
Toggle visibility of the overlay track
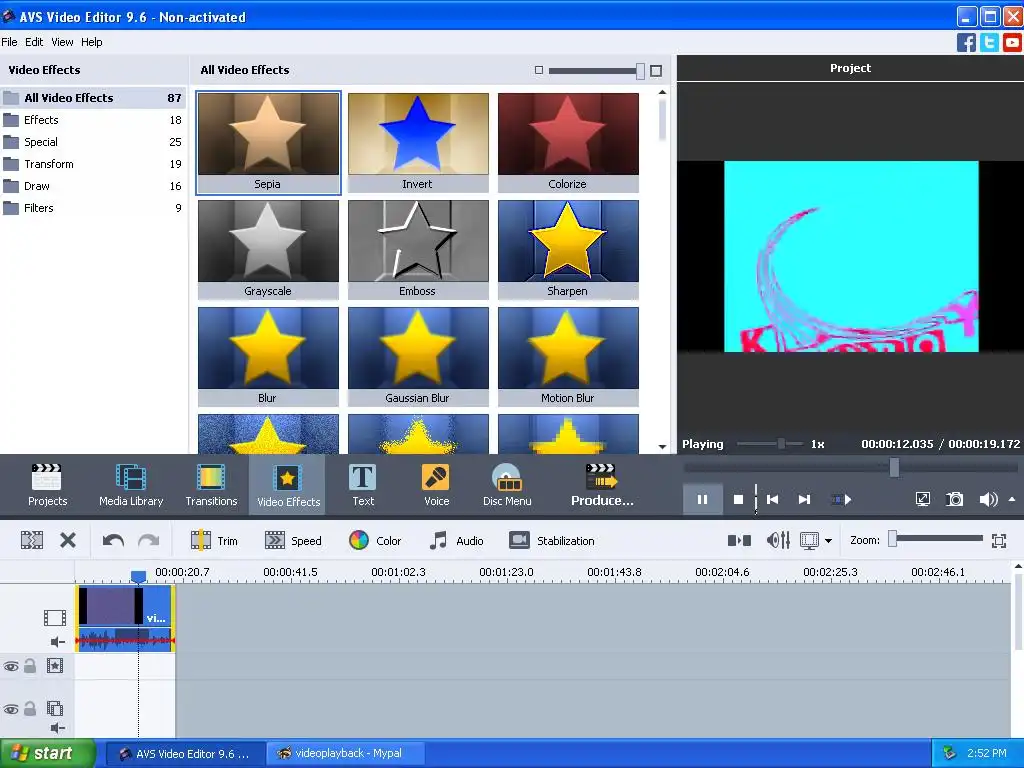[11, 709]
